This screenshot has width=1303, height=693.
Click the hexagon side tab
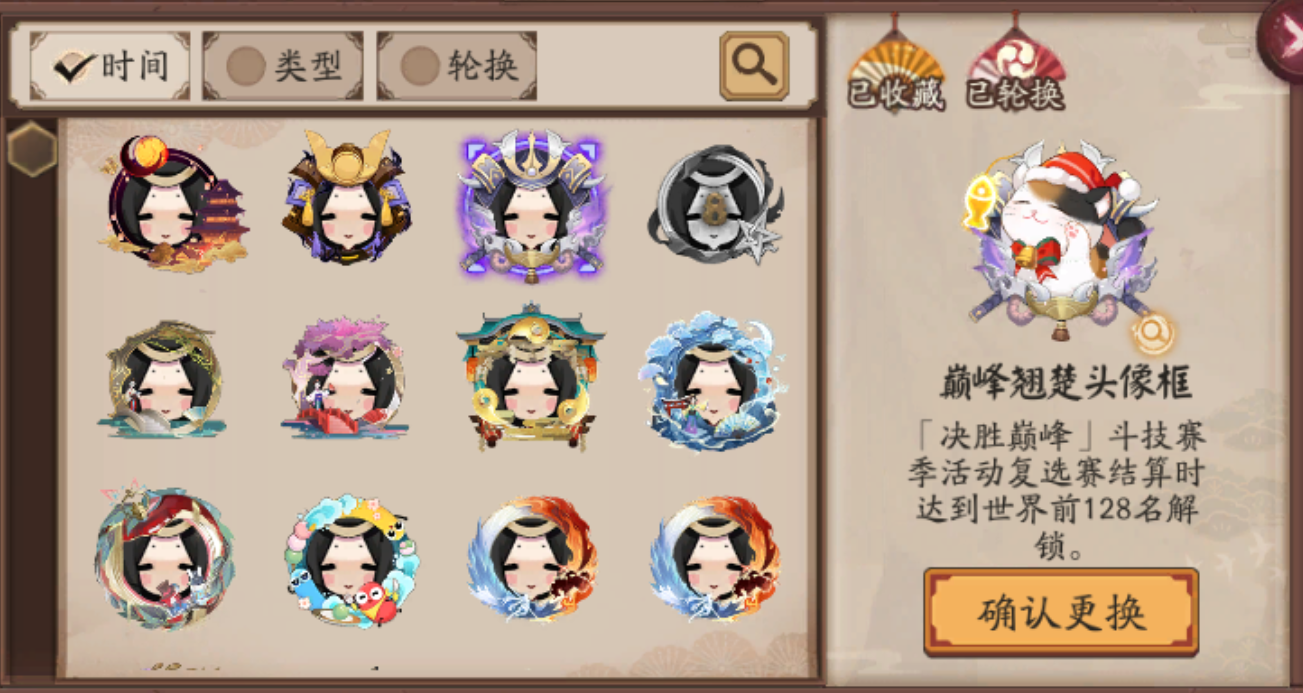(x=32, y=149)
